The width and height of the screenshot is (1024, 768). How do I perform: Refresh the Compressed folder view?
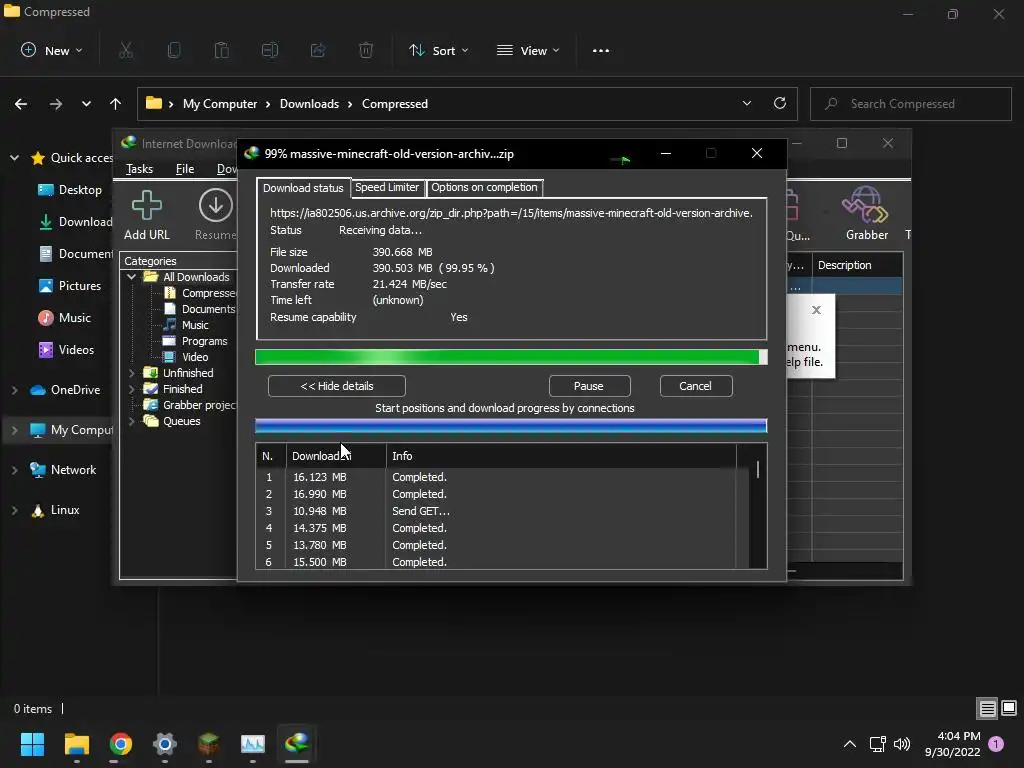coord(780,103)
